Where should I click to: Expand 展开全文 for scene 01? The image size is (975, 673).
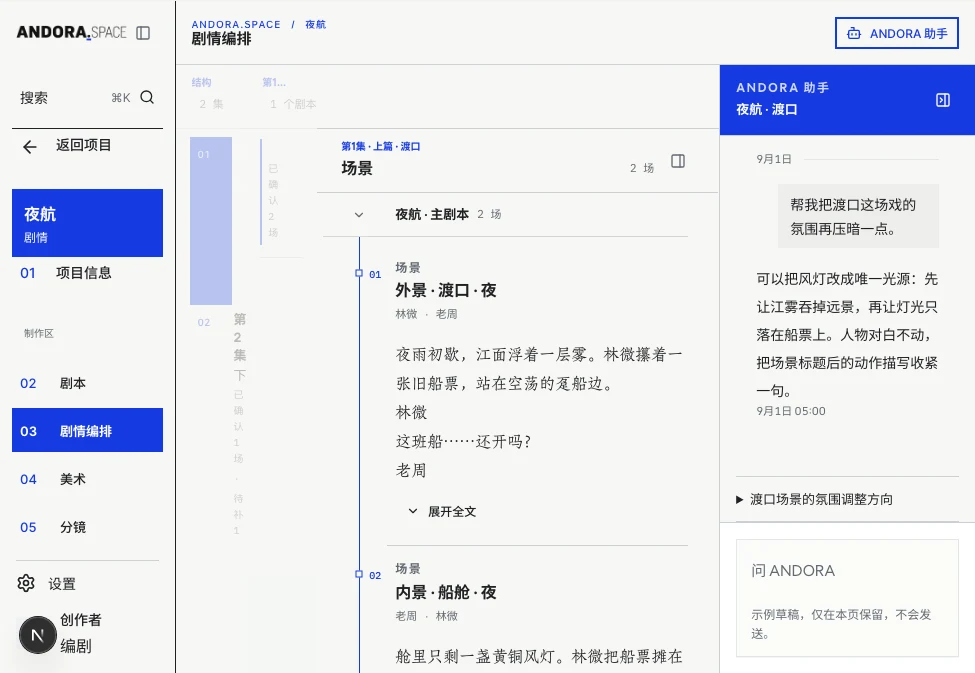(442, 511)
